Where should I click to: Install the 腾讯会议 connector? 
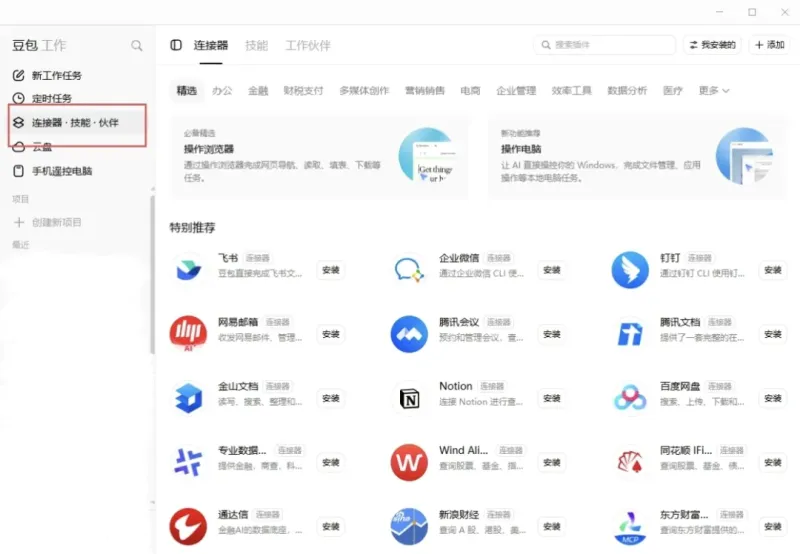coord(552,334)
